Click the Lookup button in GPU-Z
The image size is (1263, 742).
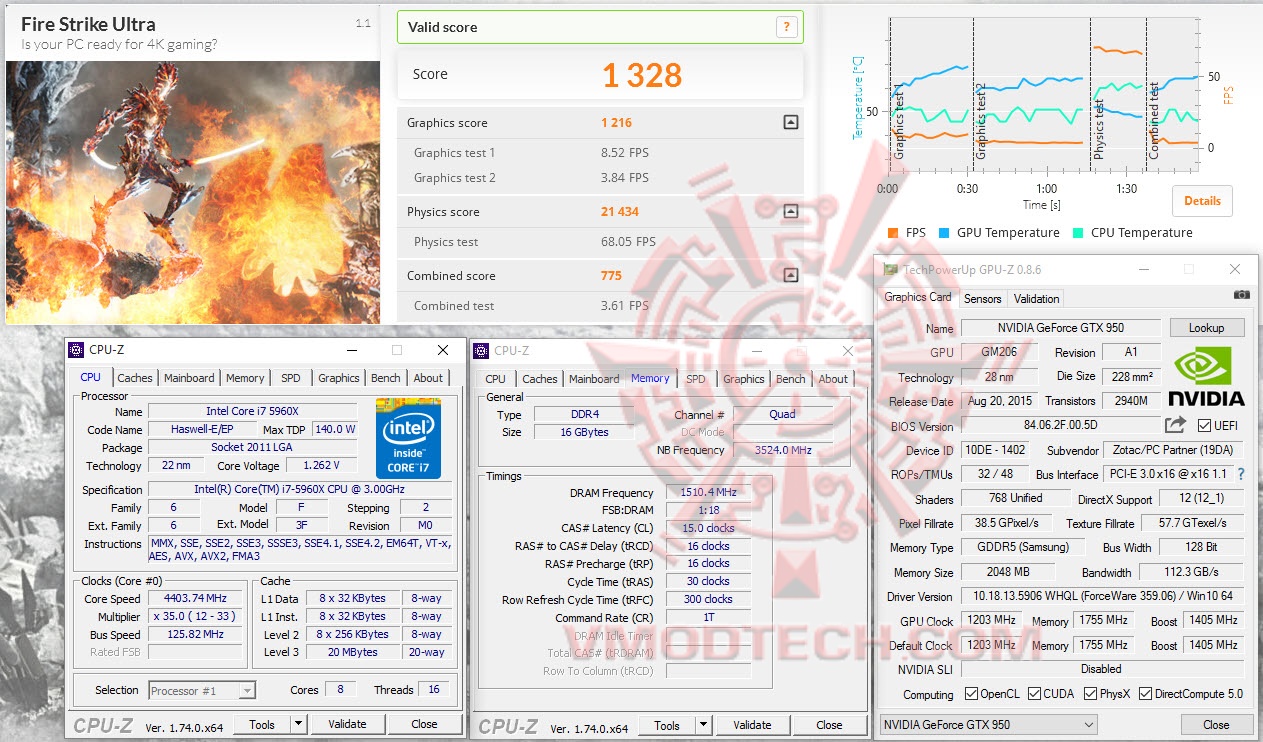point(1206,327)
